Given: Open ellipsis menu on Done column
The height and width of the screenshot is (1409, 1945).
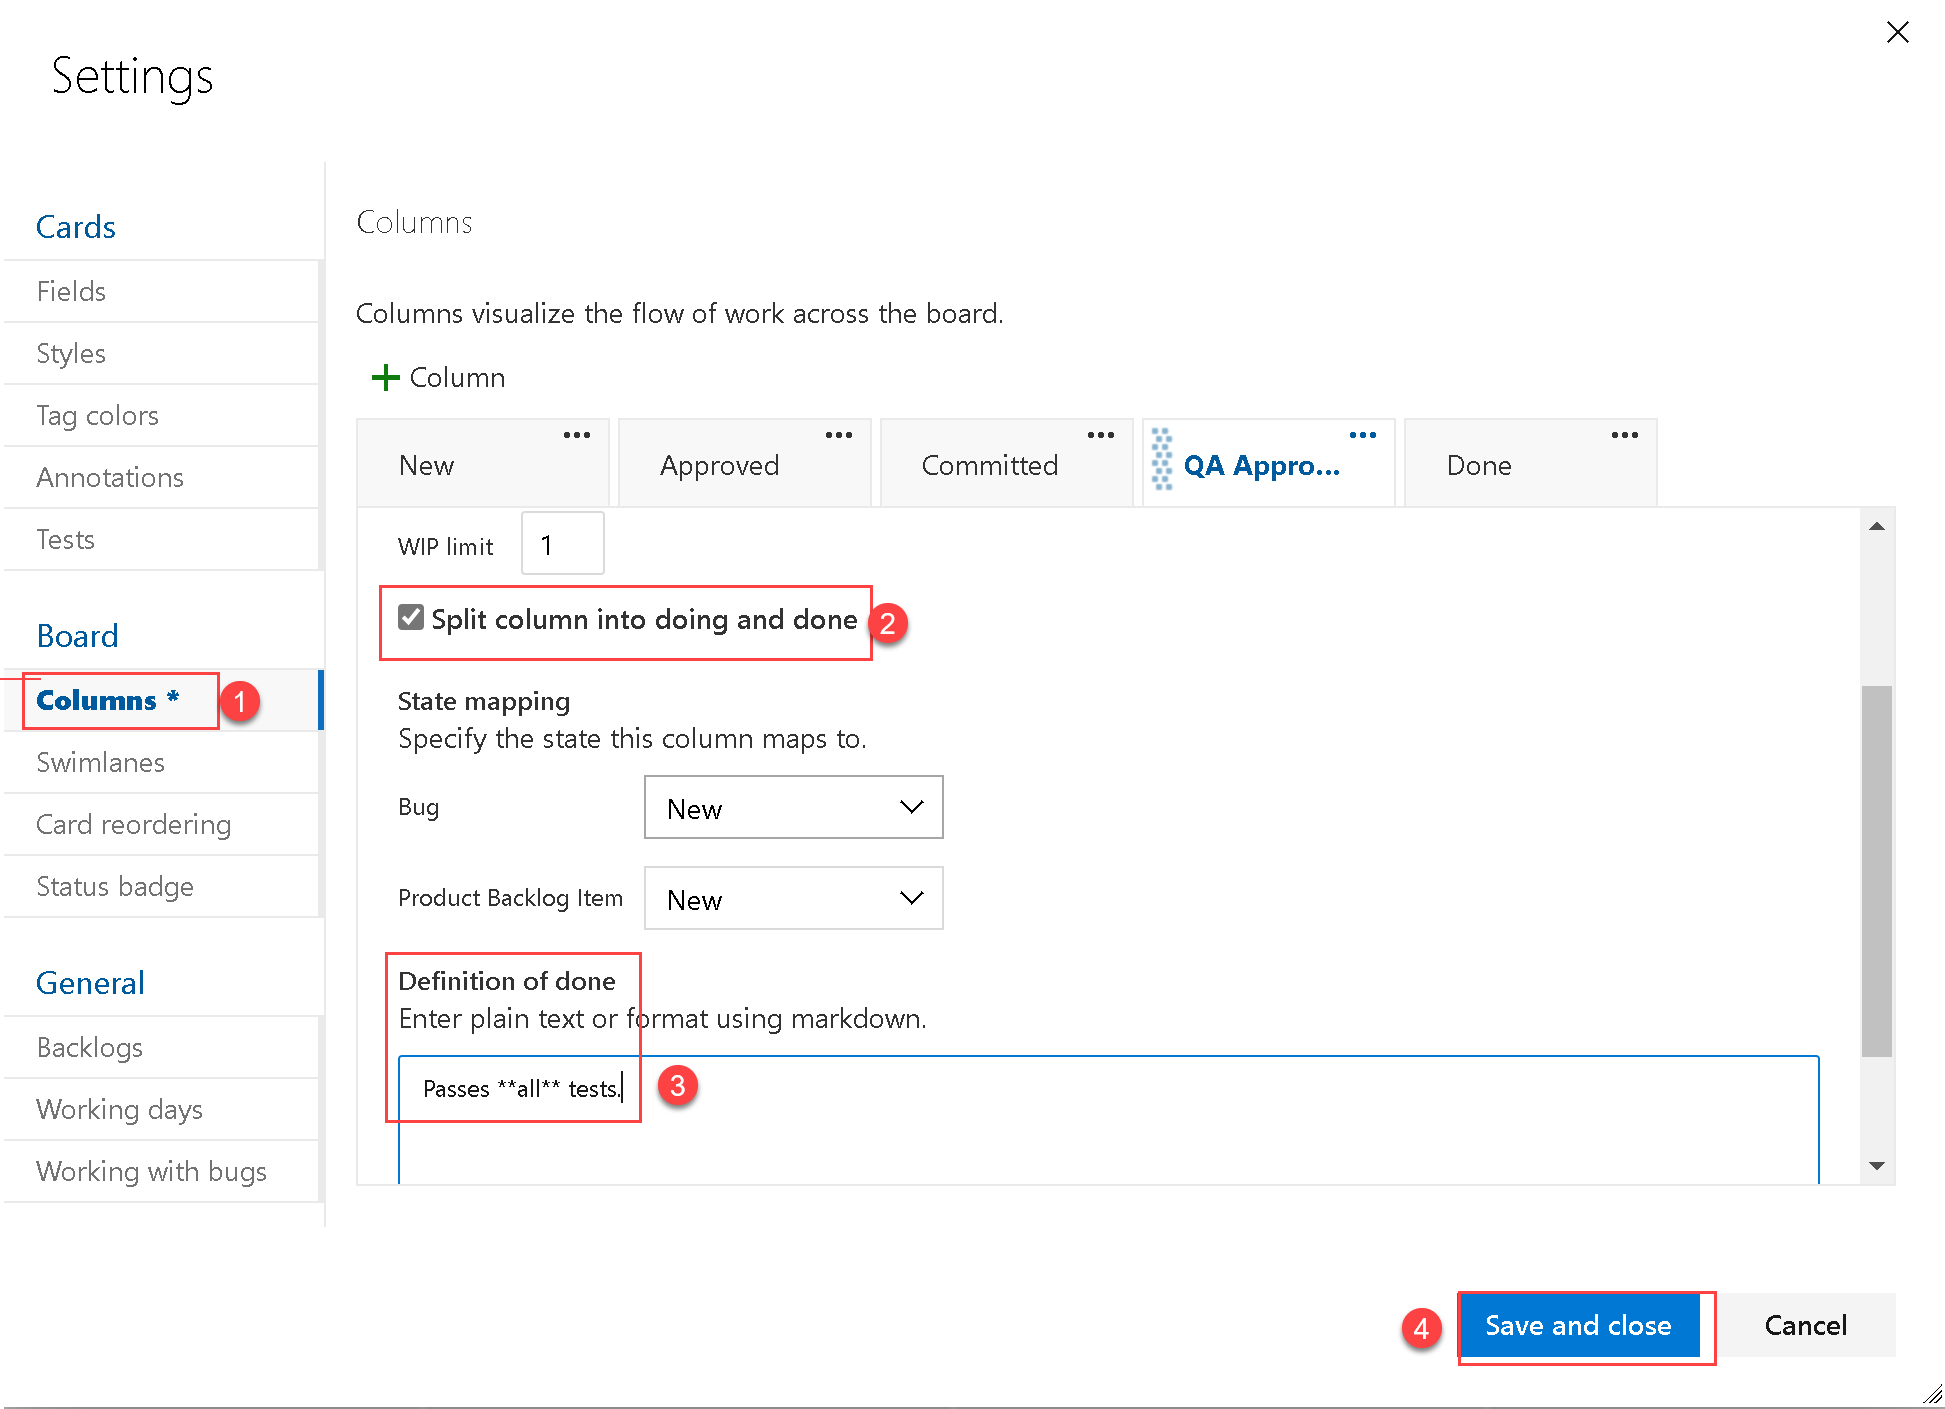Looking at the screenshot, I should pos(1624,435).
